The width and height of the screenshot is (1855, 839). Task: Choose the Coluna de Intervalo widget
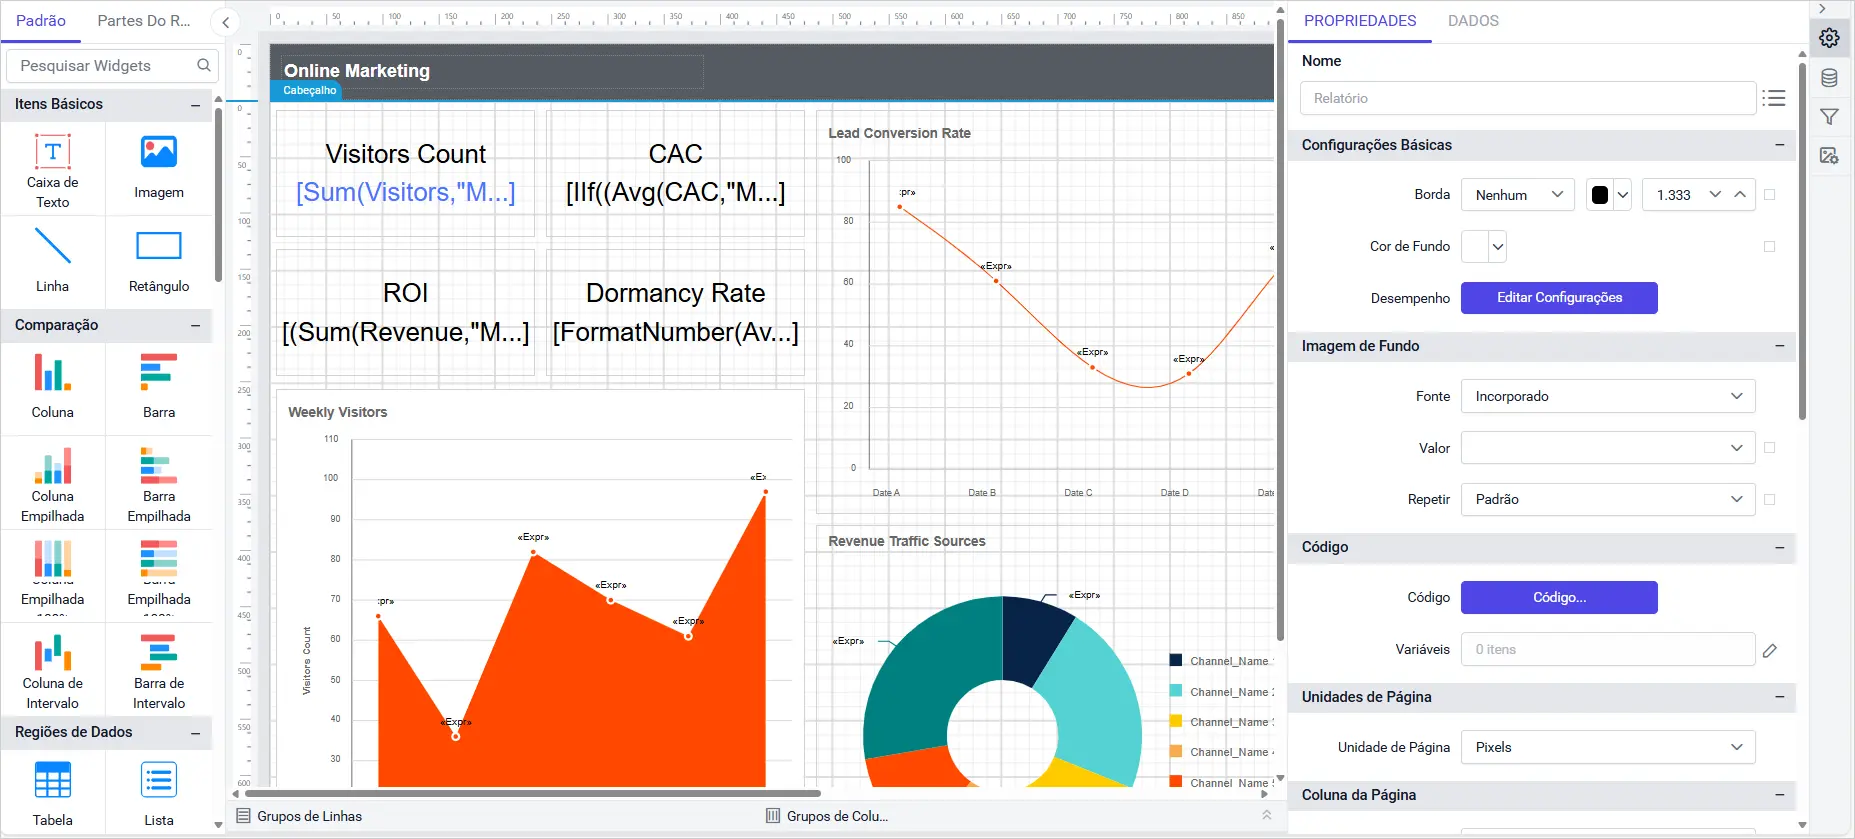point(53,671)
